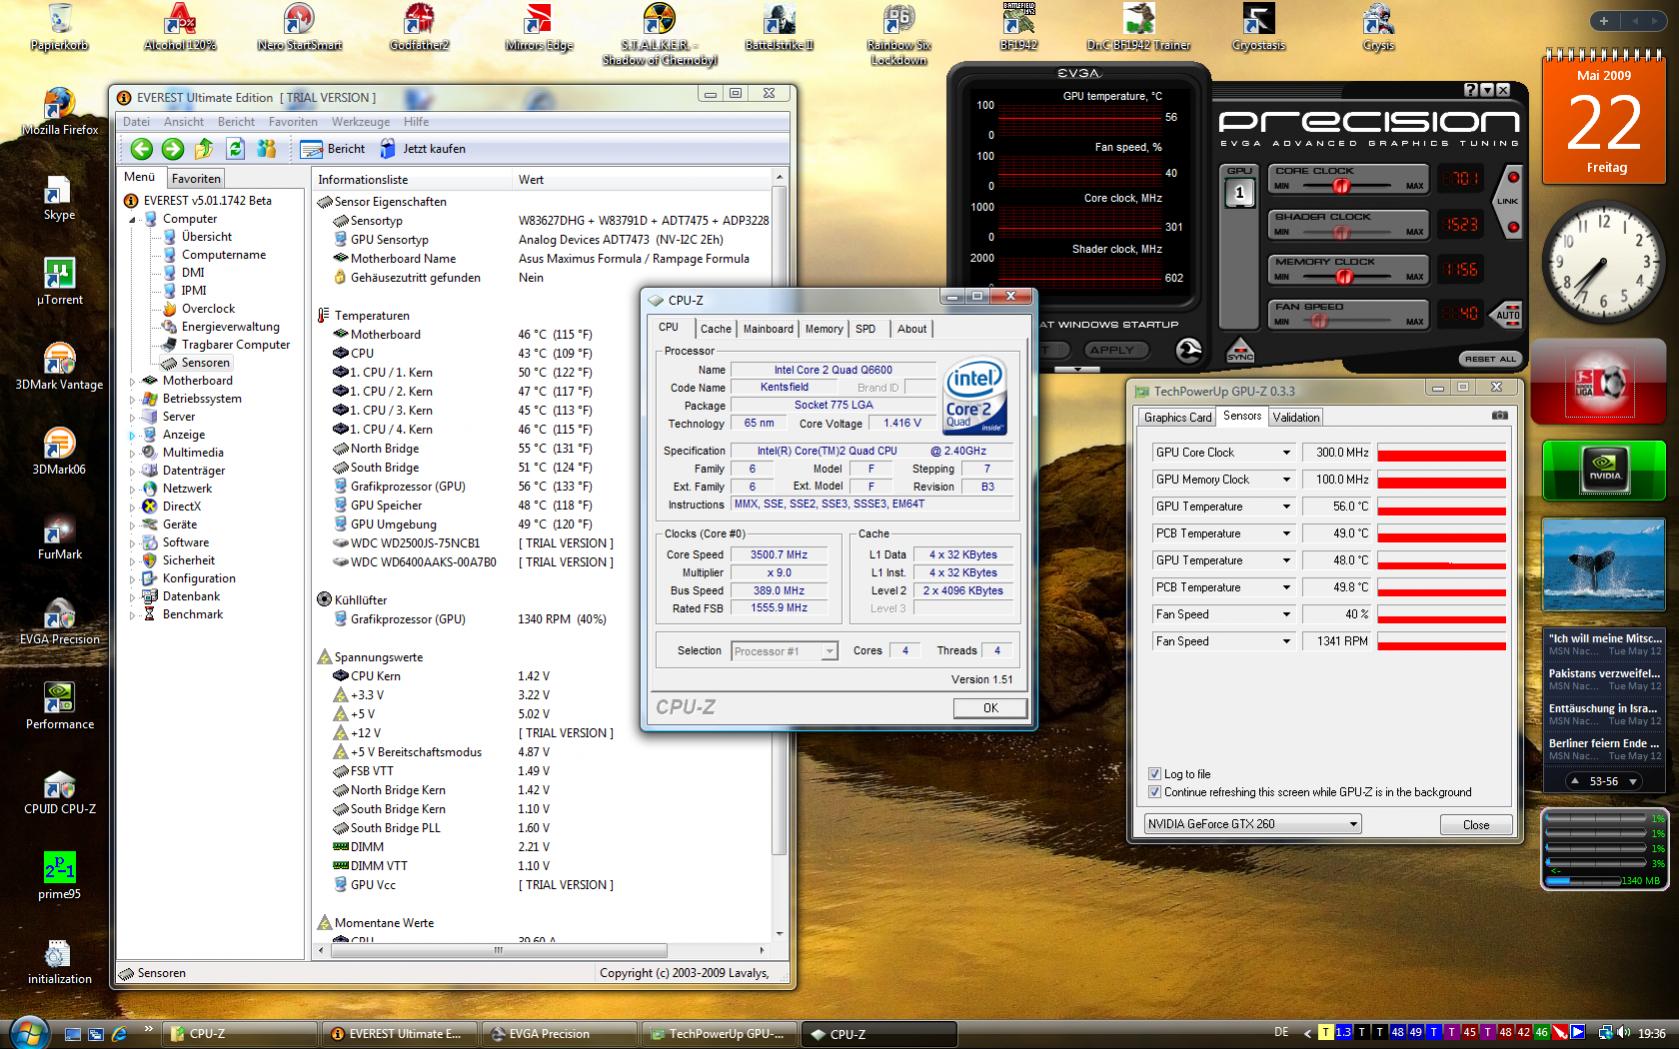Screen dimensions: 1679x1049
Task: Open EVGA Precision wrench settings icon
Action: pos(1188,350)
